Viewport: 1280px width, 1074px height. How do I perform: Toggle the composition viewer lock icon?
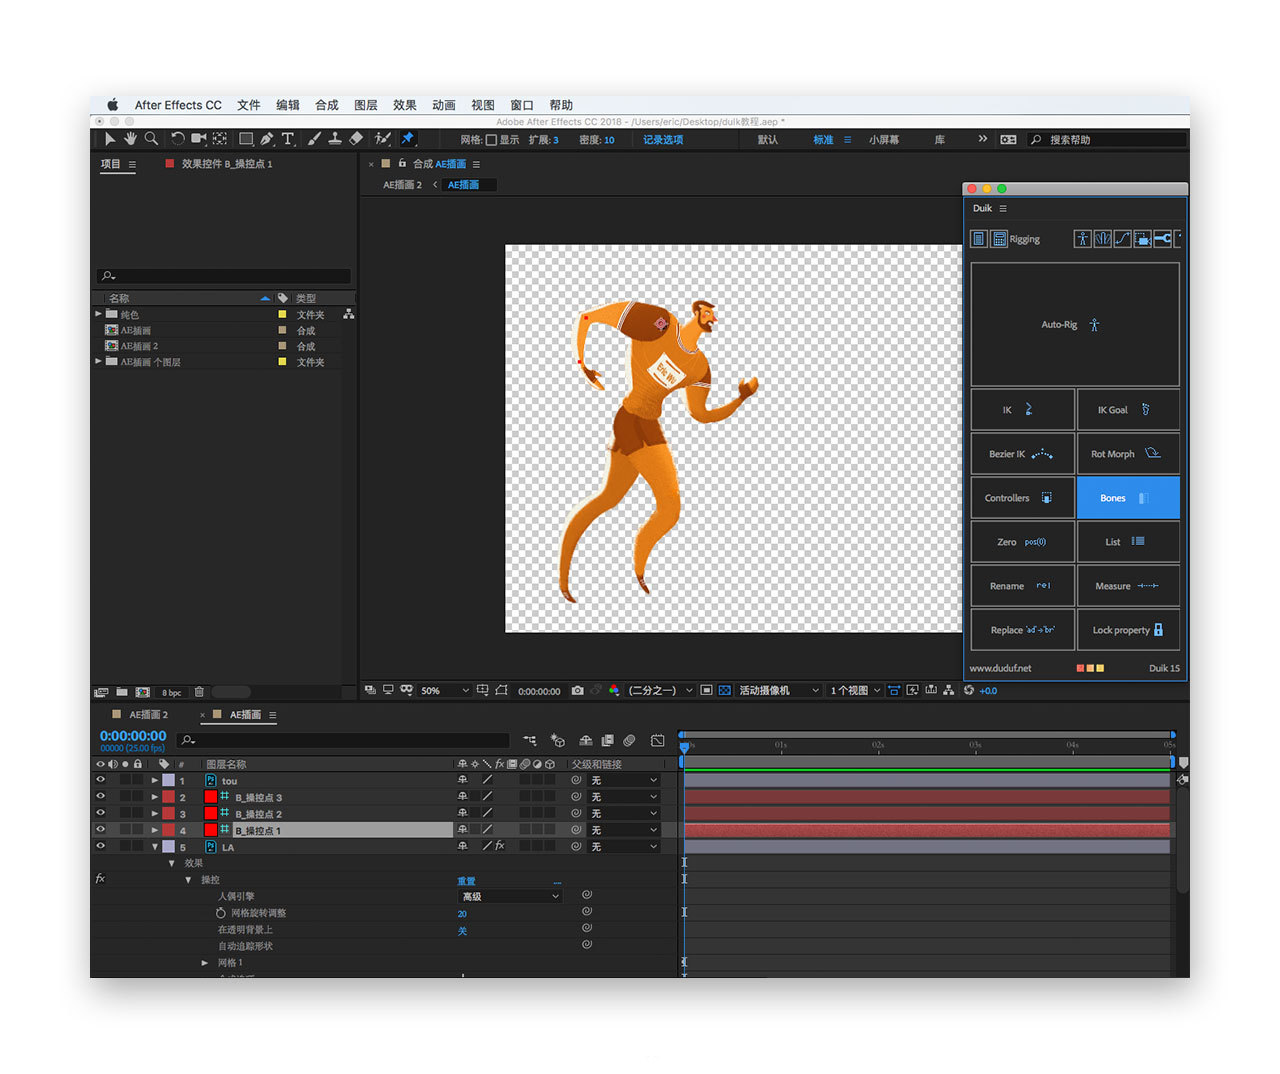402,163
